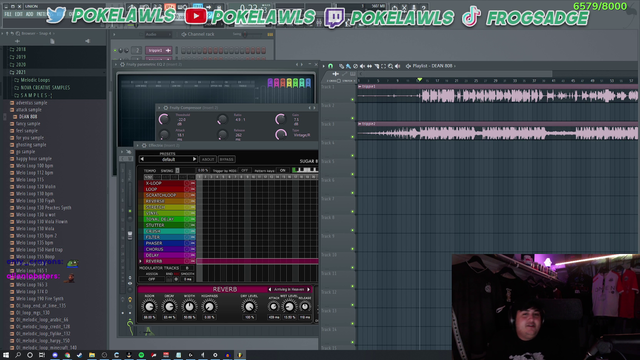640x360 pixels.
Task: Click the browser search magnifier icon
Action: [x=18, y=33]
